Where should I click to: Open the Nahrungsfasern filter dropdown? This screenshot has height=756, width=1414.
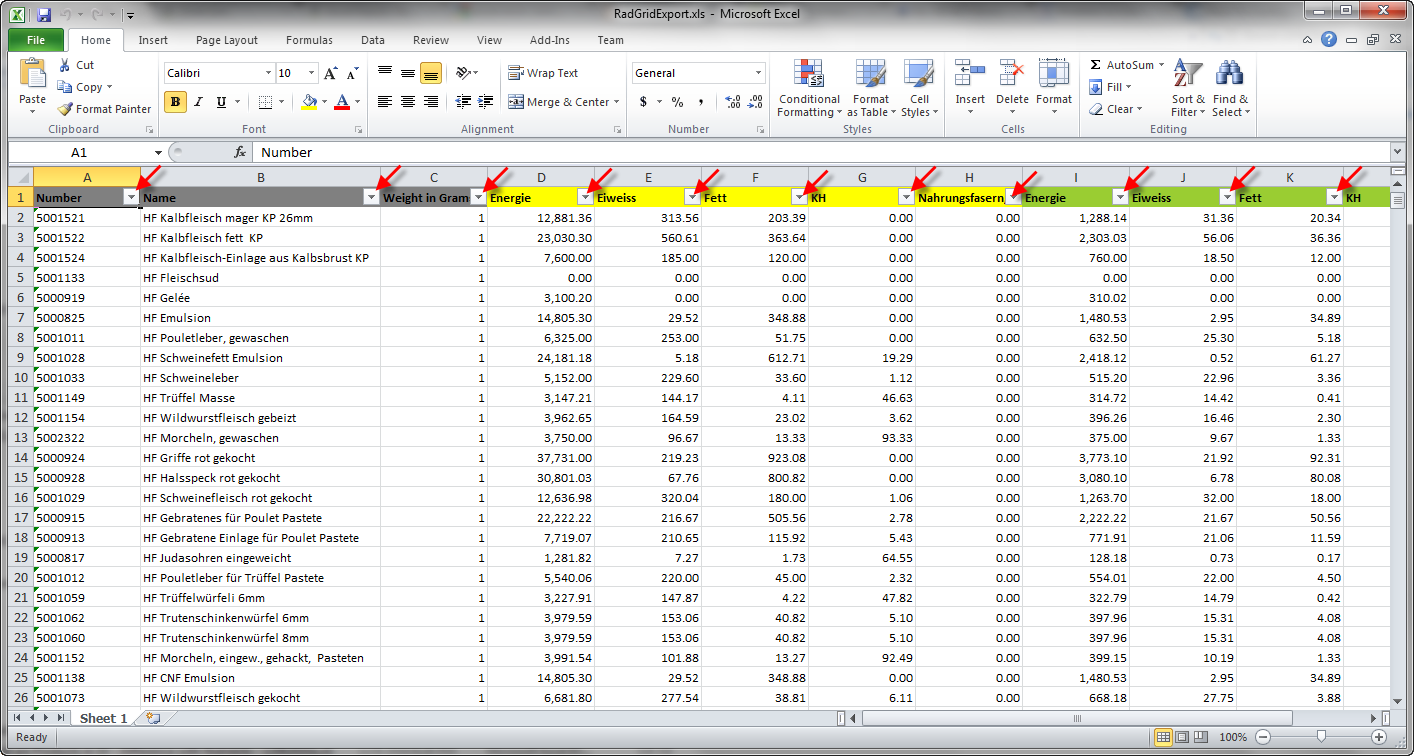(x=1013, y=198)
